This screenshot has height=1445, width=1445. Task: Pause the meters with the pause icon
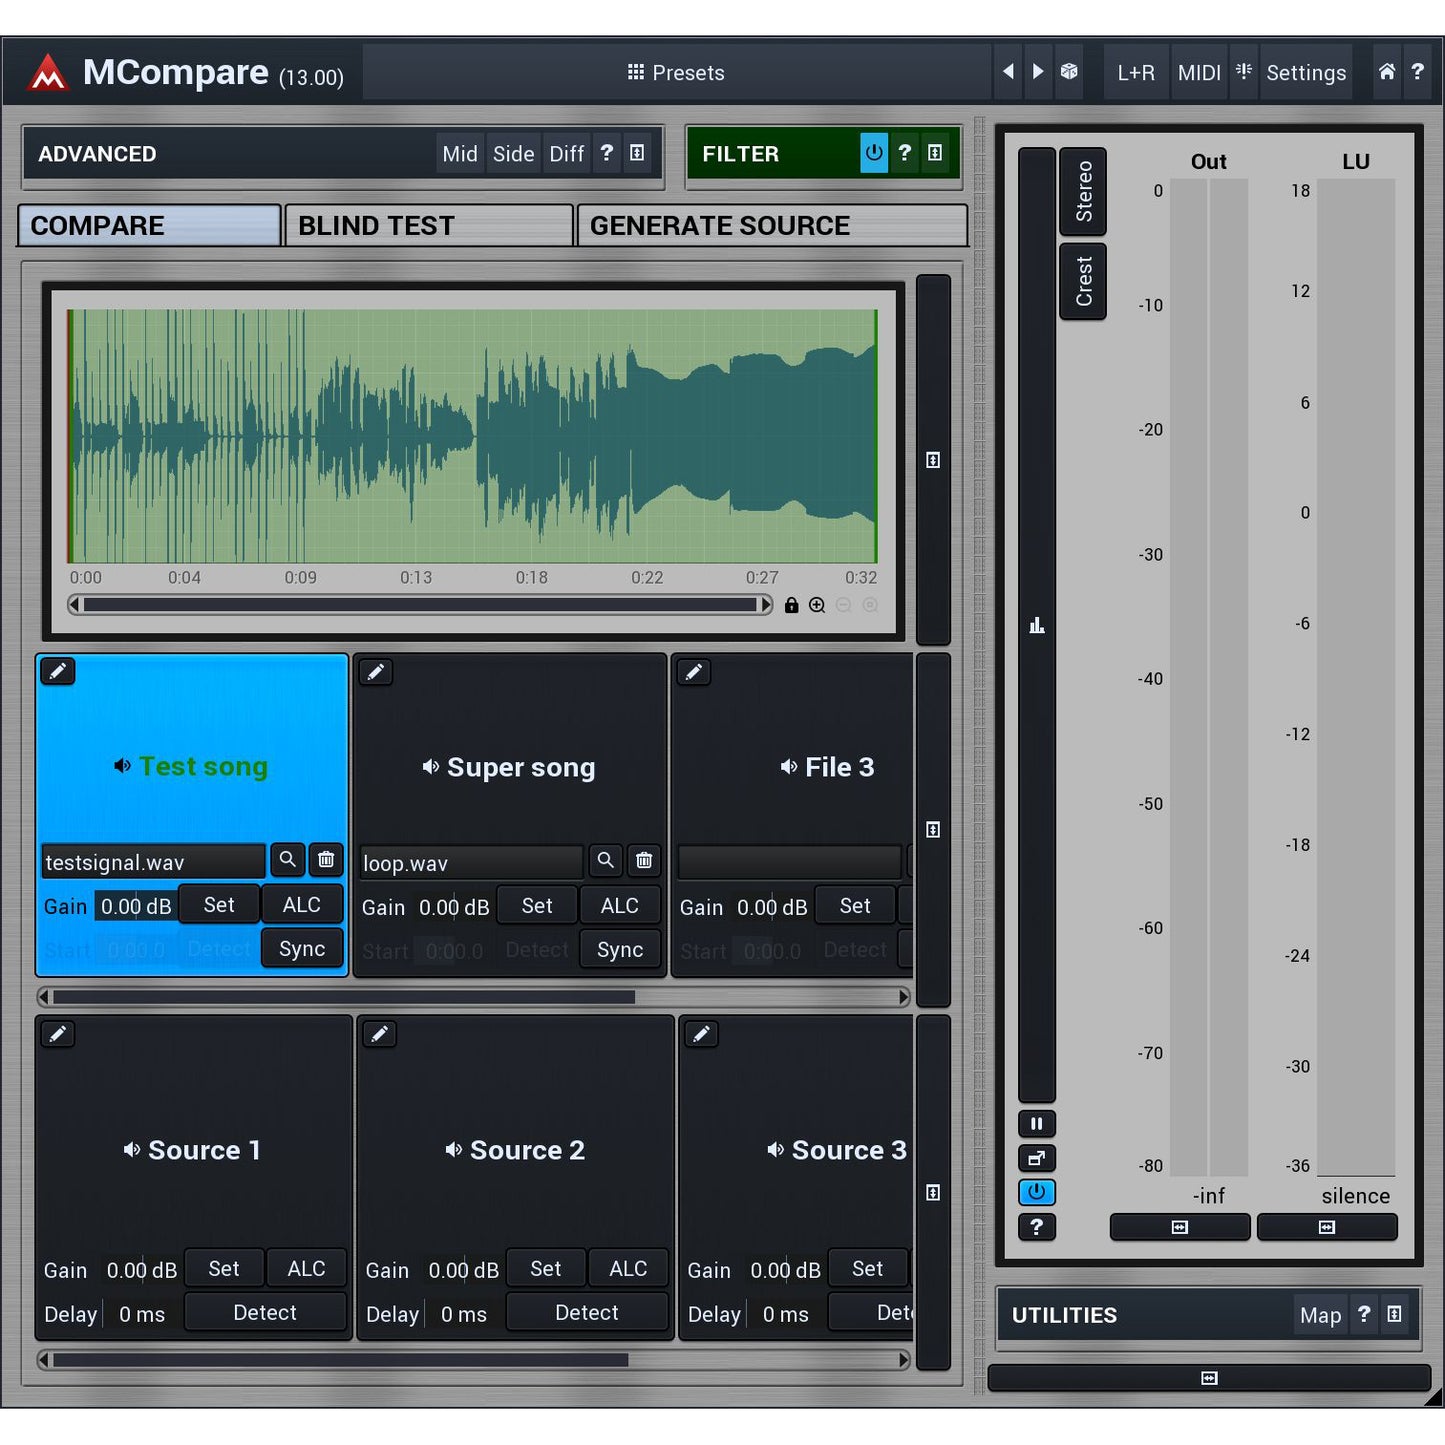[1036, 1123]
